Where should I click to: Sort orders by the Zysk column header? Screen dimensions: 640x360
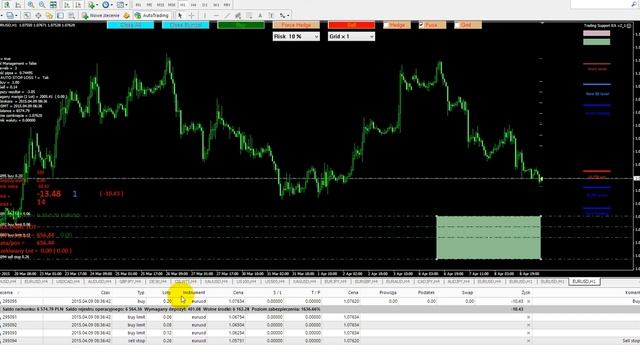[x=526, y=293]
